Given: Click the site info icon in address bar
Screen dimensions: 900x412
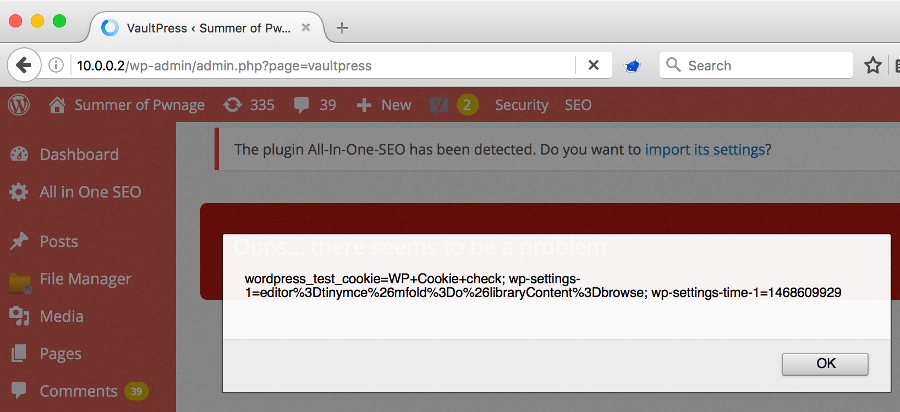Looking at the screenshot, I should [56, 65].
